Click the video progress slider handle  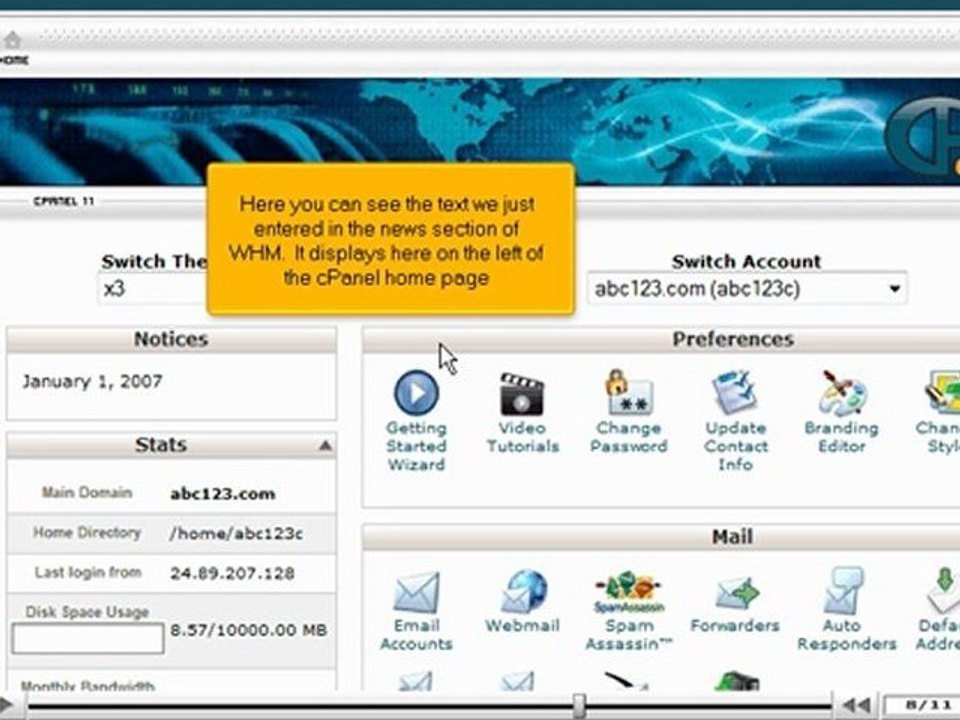[579, 706]
